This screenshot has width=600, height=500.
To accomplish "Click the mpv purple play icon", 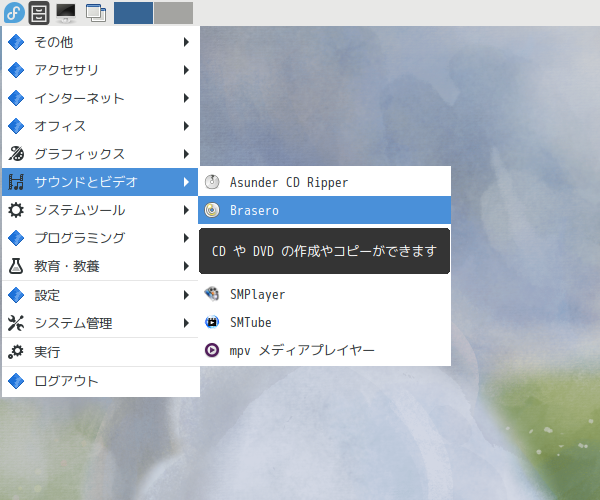I will (212, 350).
